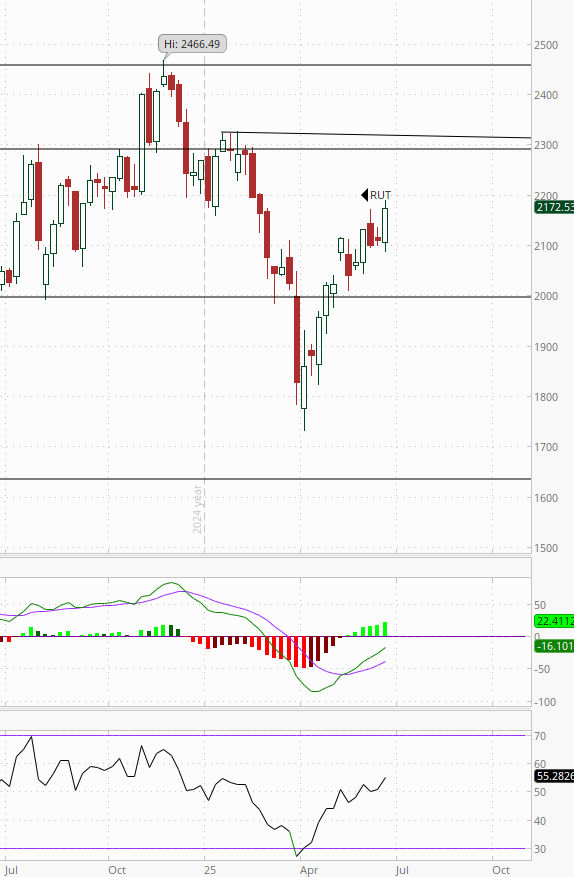Click the 2000 price axis label
This screenshot has height=877, width=574.
point(545,296)
